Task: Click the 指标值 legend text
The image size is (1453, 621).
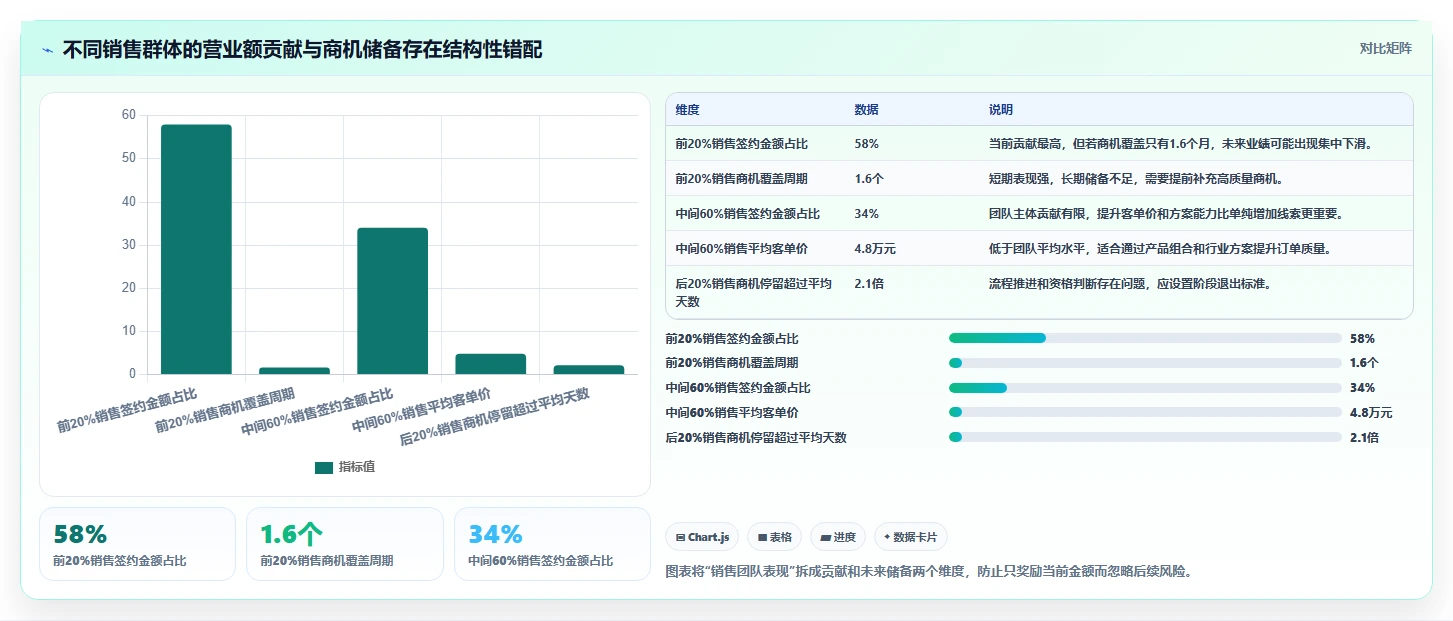Action: pyautogui.click(x=357, y=467)
